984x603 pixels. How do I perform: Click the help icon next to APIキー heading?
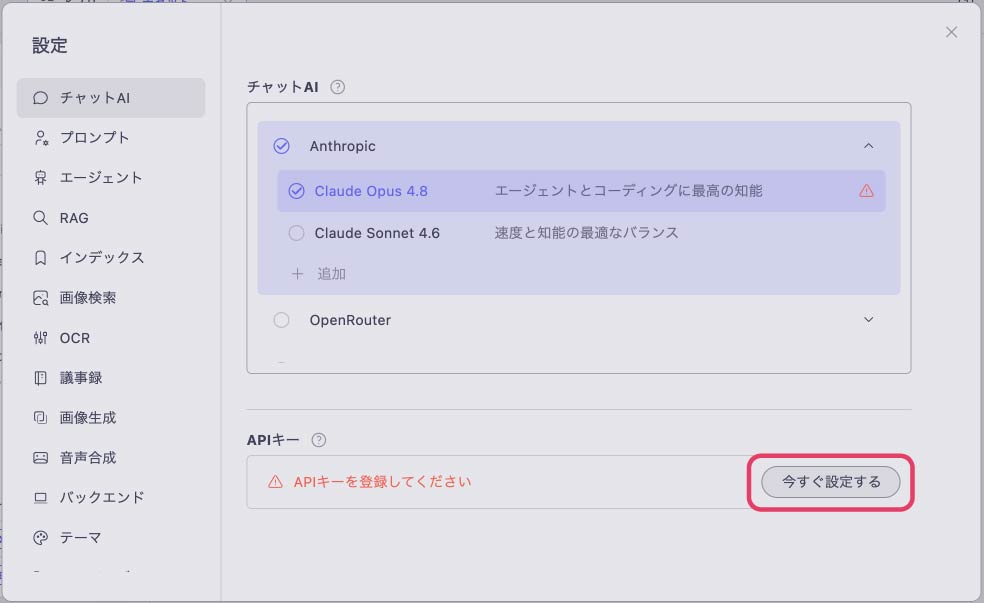(319, 440)
